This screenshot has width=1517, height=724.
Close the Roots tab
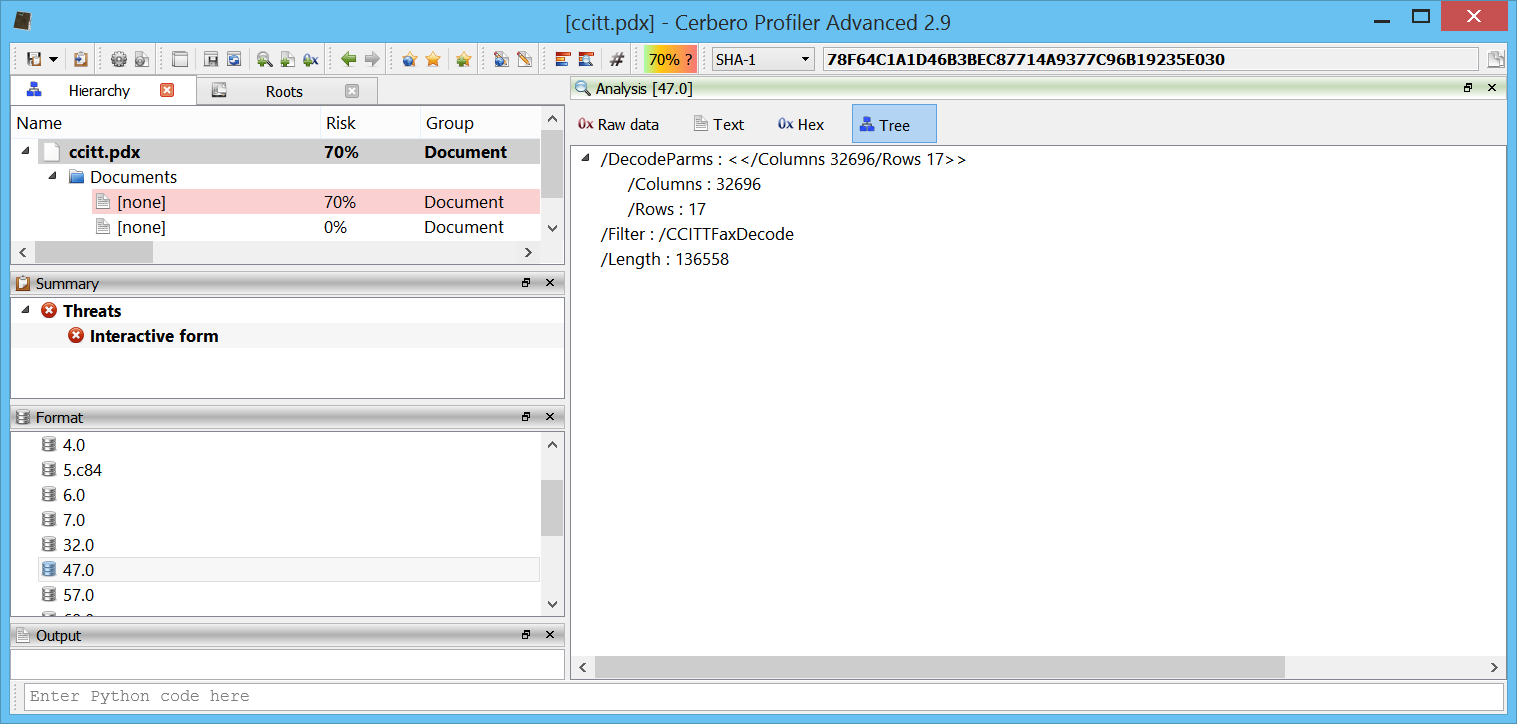351,91
